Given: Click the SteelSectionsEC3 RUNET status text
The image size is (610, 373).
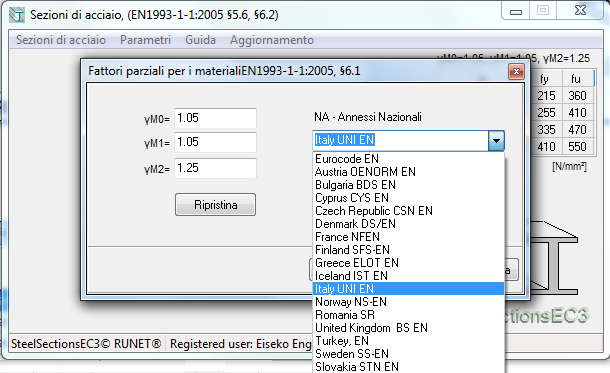Looking at the screenshot, I should (x=86, y=344).
